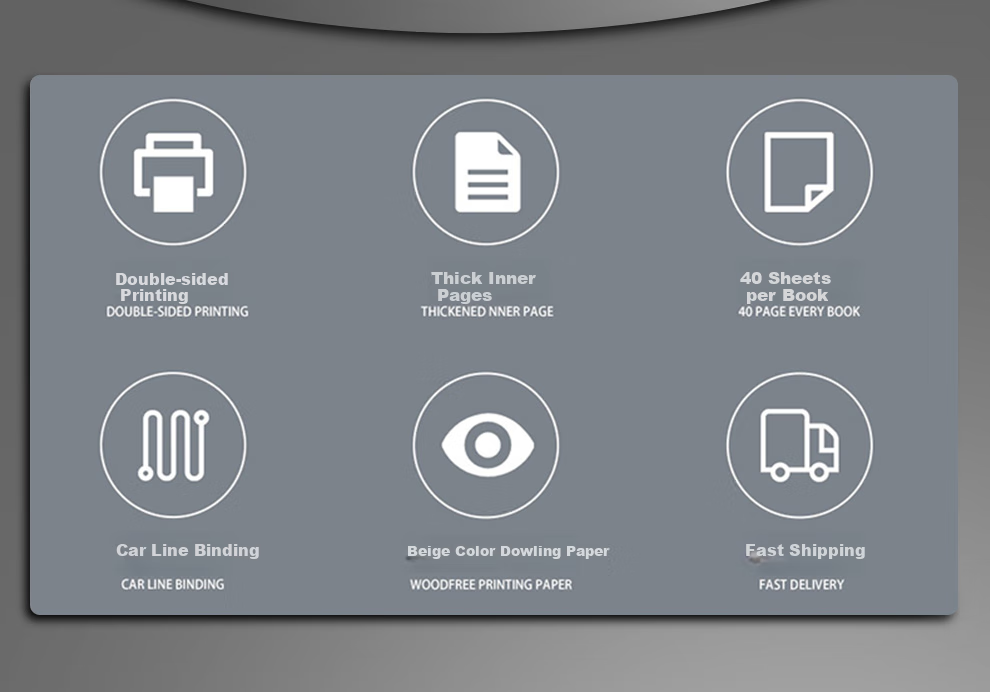Screen dimensions: 990x692
Task: Select the "DOUBLE-SIDED PRINTING" caption
Action: coord(177,312)
